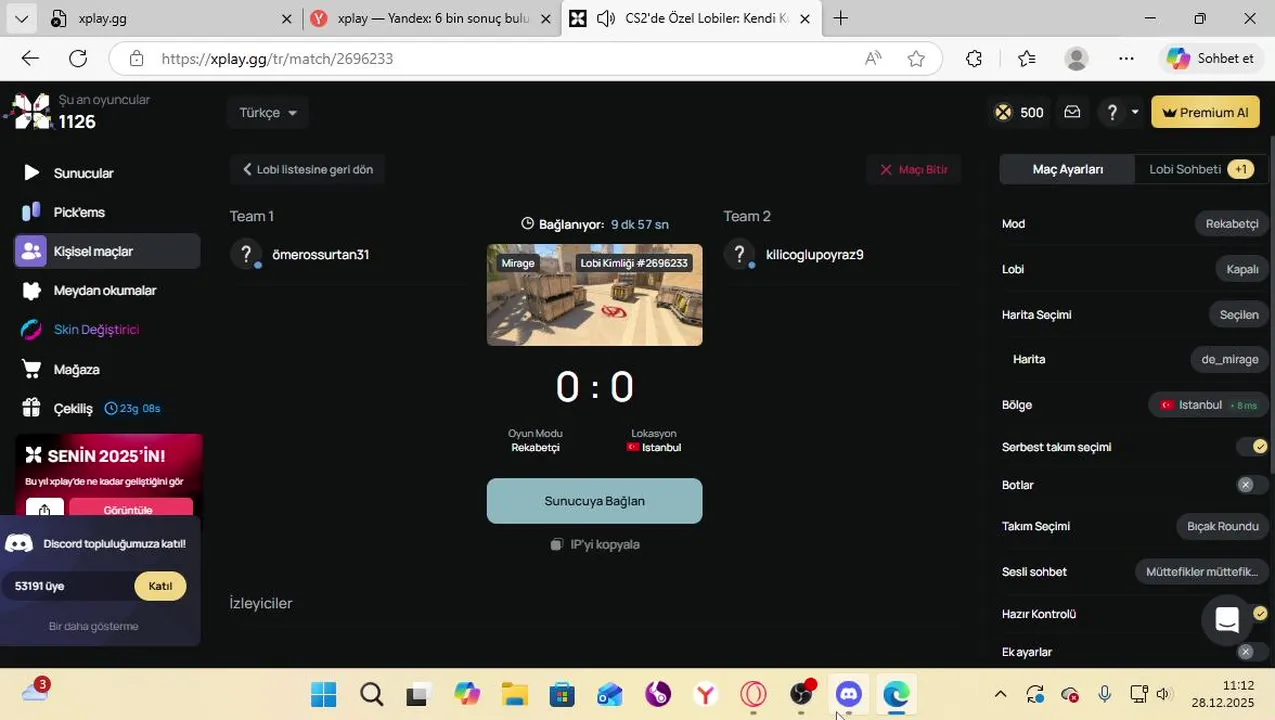The width and height of the screenshot is (1275, 720).
Task: Click the Discord logo in community card
Action: (x=19, y=544)
